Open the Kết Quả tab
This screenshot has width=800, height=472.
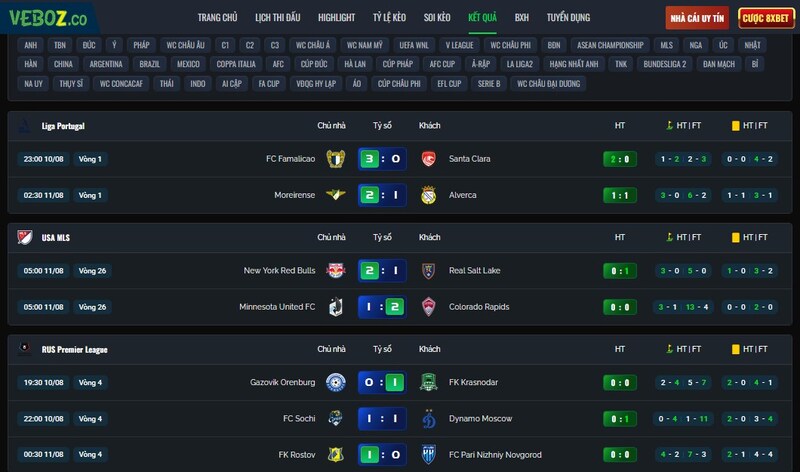(482, 17)
